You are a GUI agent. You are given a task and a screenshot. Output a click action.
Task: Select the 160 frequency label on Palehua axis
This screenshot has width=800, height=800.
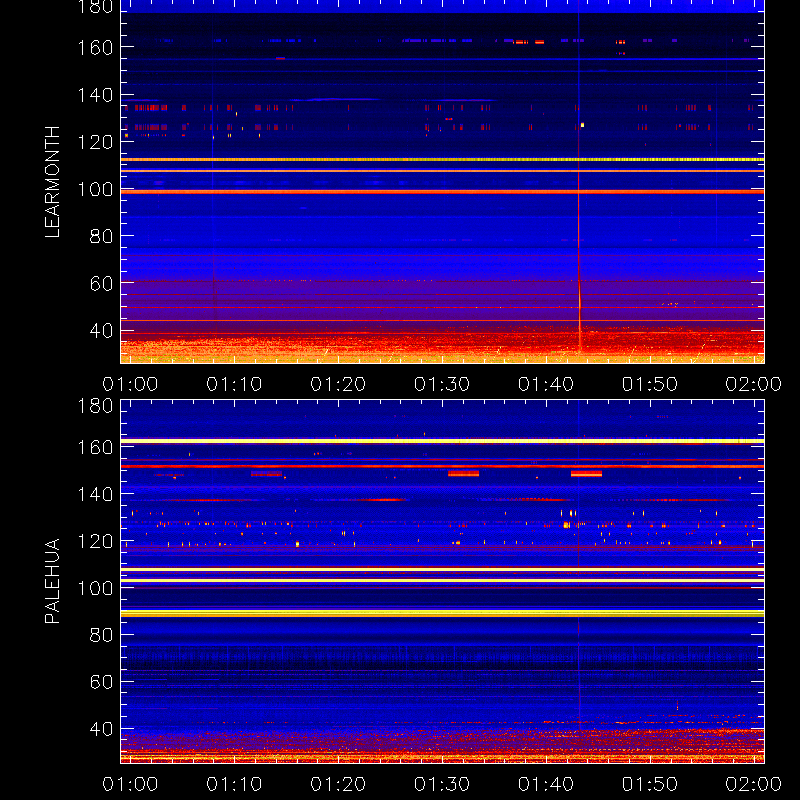coord(95,447)
